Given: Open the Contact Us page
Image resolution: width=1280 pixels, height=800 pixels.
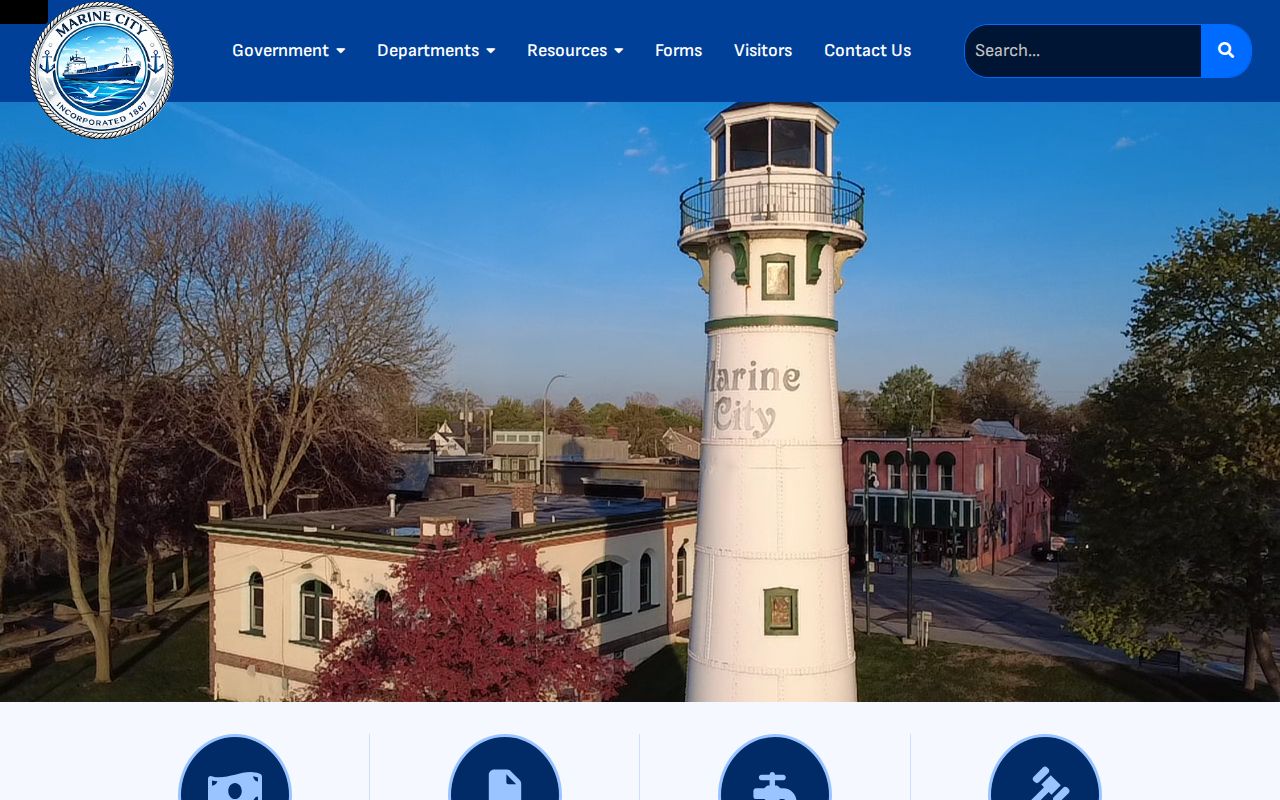Looking at the screenshot, I should tap(868, 50).
